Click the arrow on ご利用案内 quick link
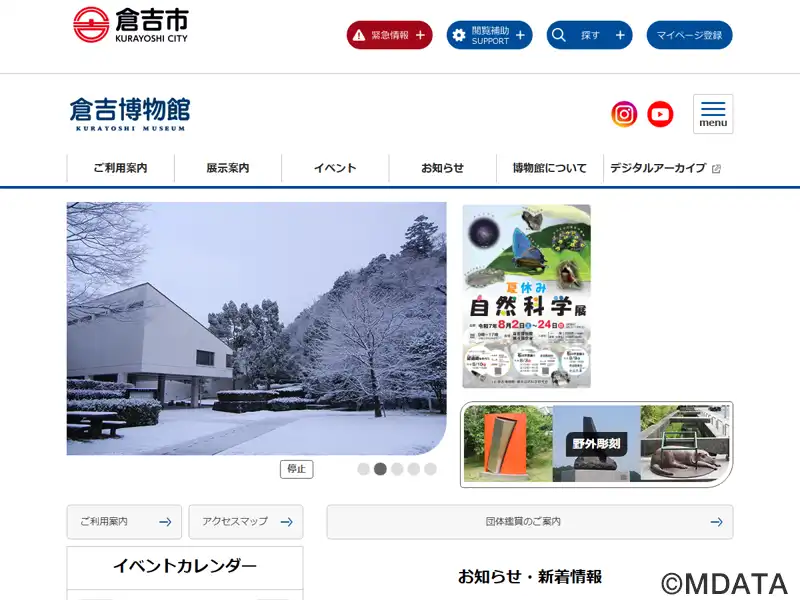Viewport: 800px width, 600px height. click(165, 522)
